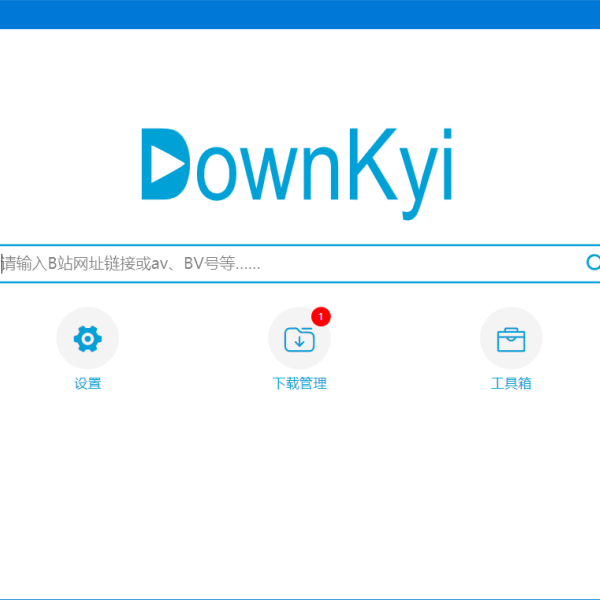Click the search magnifier icon
Screen dimensions: 600x600
point(593,262)
